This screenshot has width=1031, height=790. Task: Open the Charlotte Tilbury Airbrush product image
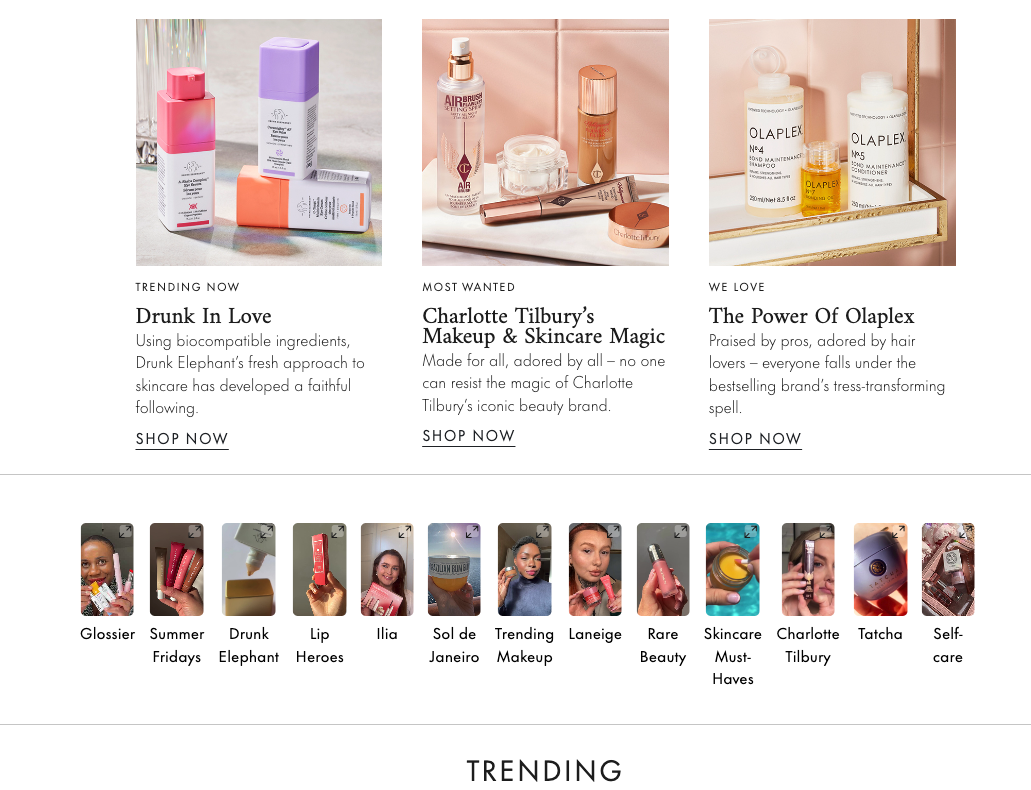(x=545, y=142)
